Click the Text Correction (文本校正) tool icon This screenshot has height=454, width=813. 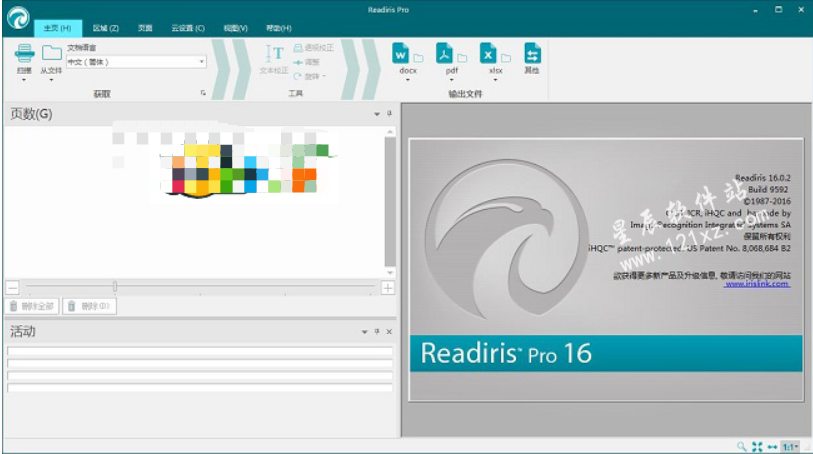pos(274,54)
